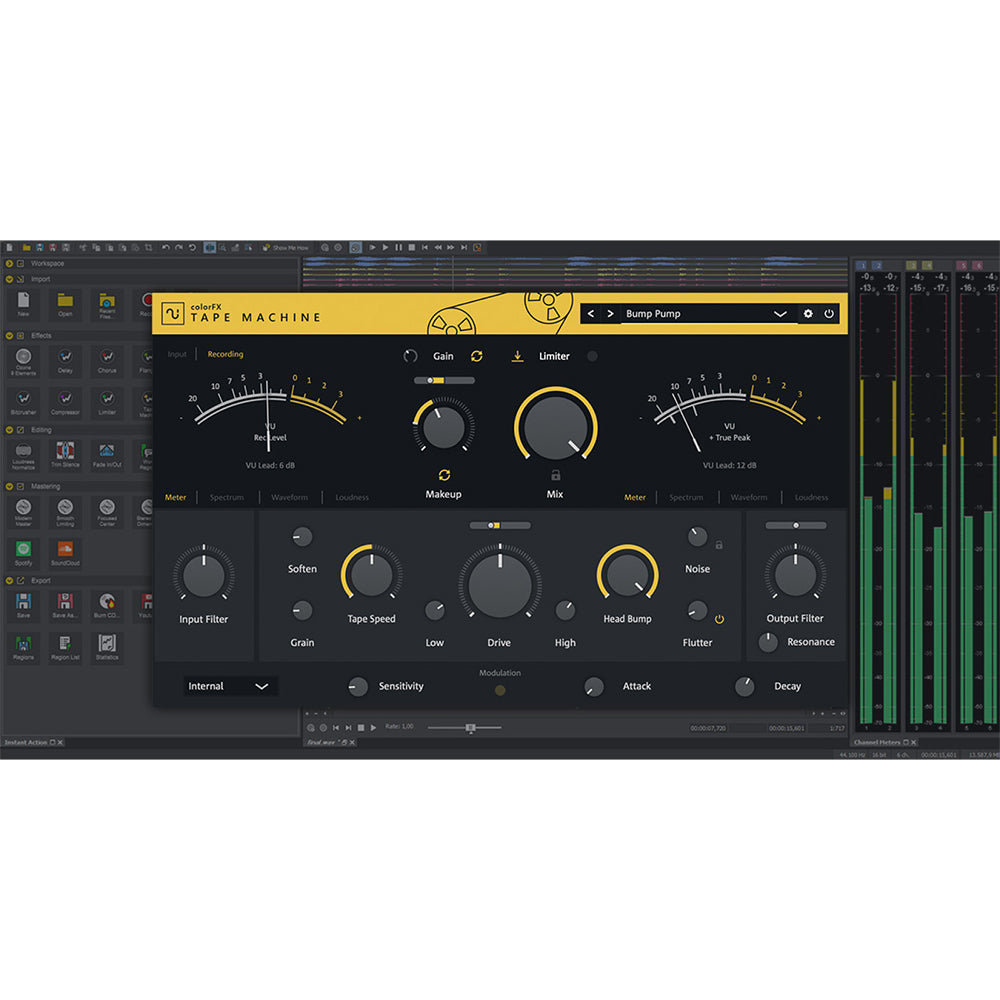1000x1000 pixels.
Task: Click the undo arrow in top toolbar
Action: pyautogui.click(x=166, y=247)
